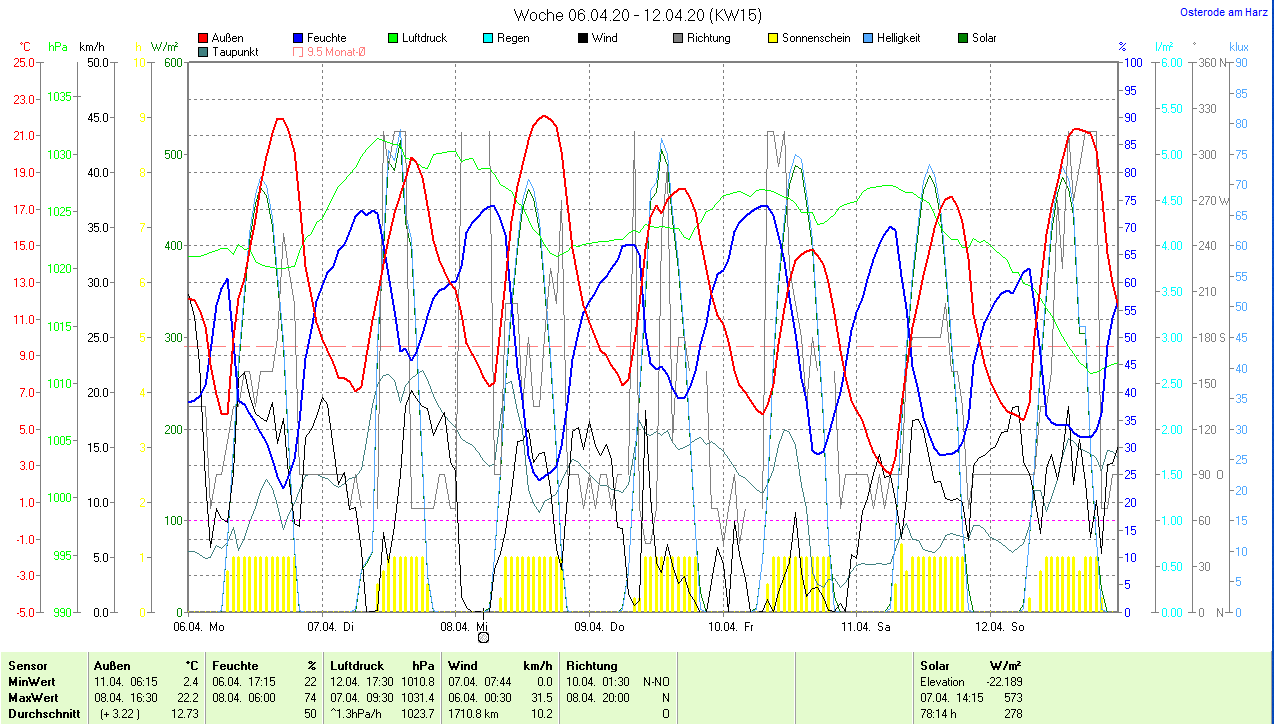Open the Osterode am Harz link
The image size is (1274, 724).
coord(1225,12)
